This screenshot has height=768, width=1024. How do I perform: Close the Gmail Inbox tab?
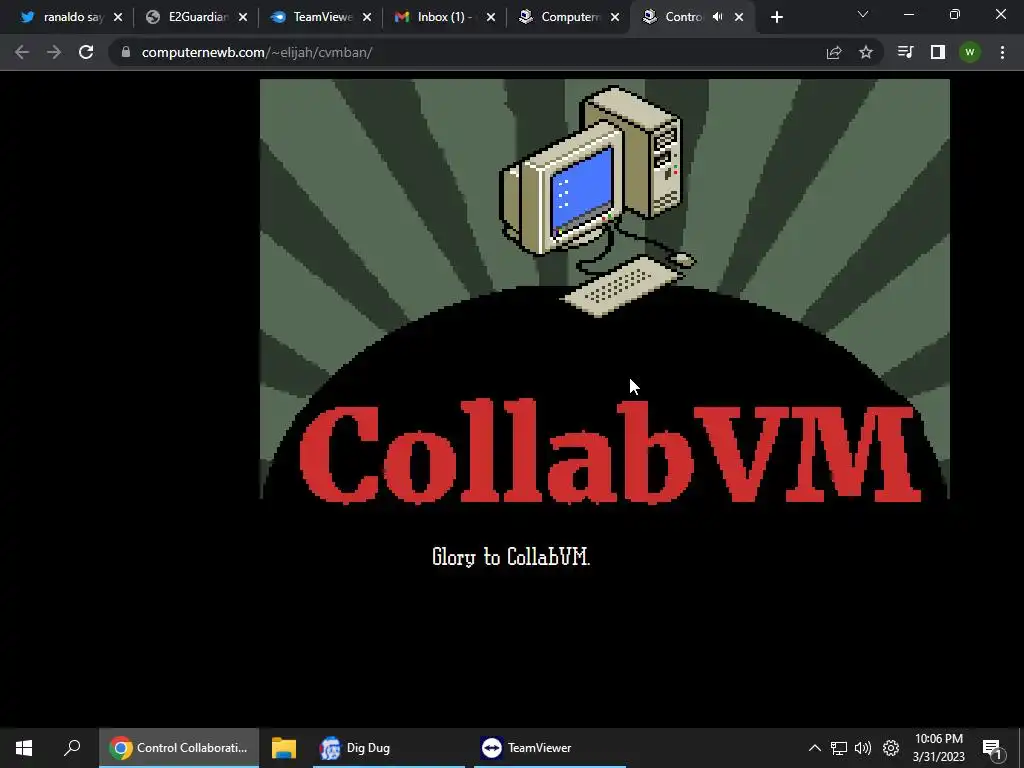coord(491,18)
